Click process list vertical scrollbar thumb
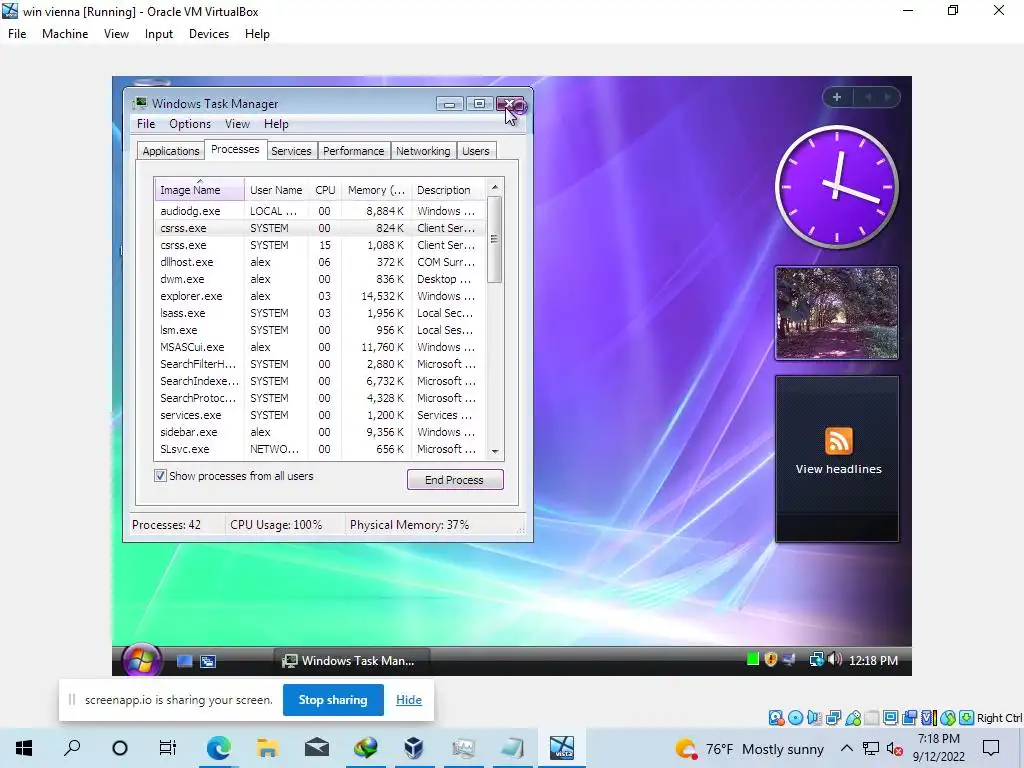 [x=495, y=239]
